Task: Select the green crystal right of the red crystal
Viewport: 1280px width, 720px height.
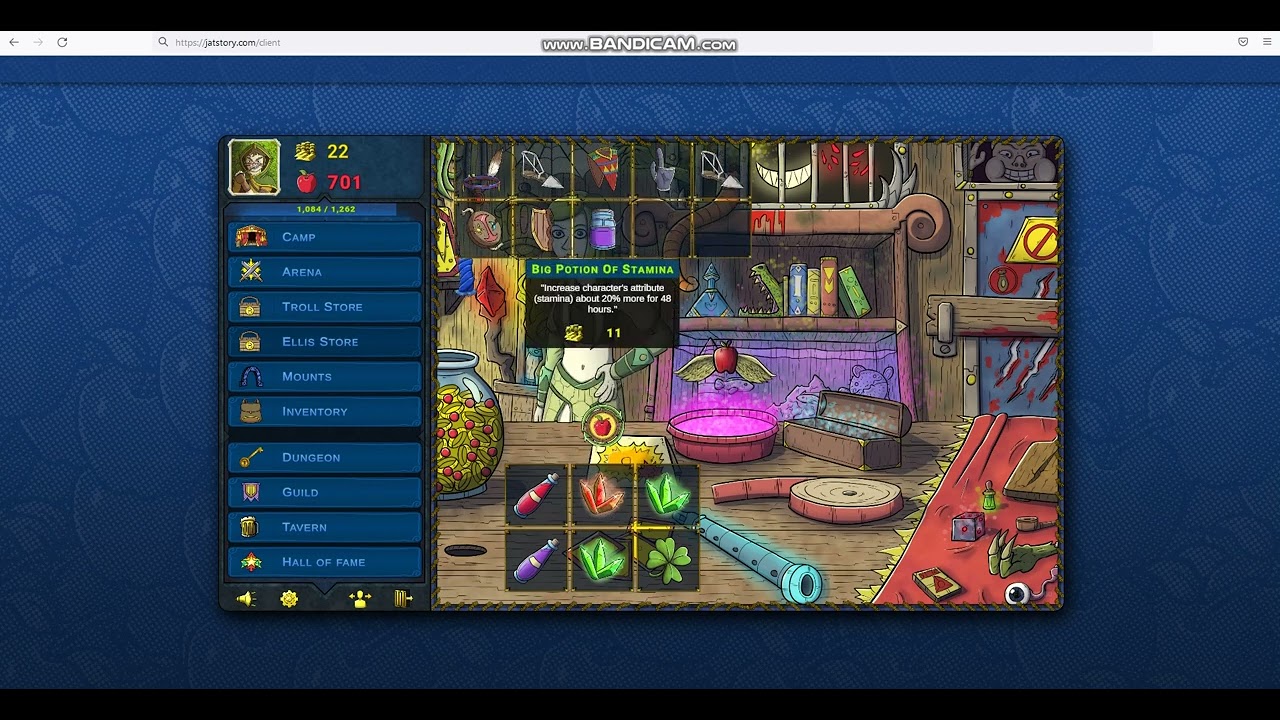Action: click(666, 496)
